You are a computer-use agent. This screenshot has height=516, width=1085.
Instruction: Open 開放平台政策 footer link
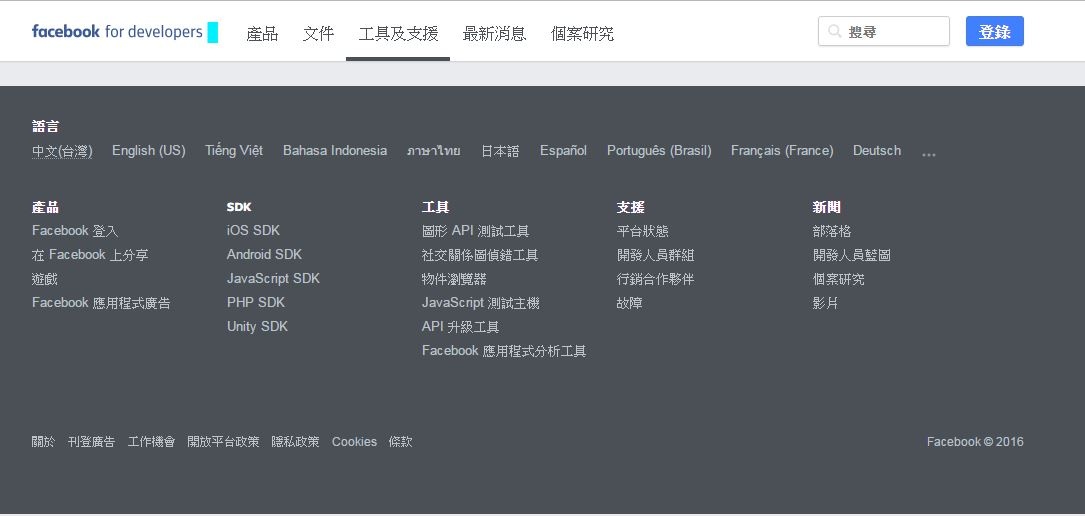pyautogui.click(x=224, y=442)
